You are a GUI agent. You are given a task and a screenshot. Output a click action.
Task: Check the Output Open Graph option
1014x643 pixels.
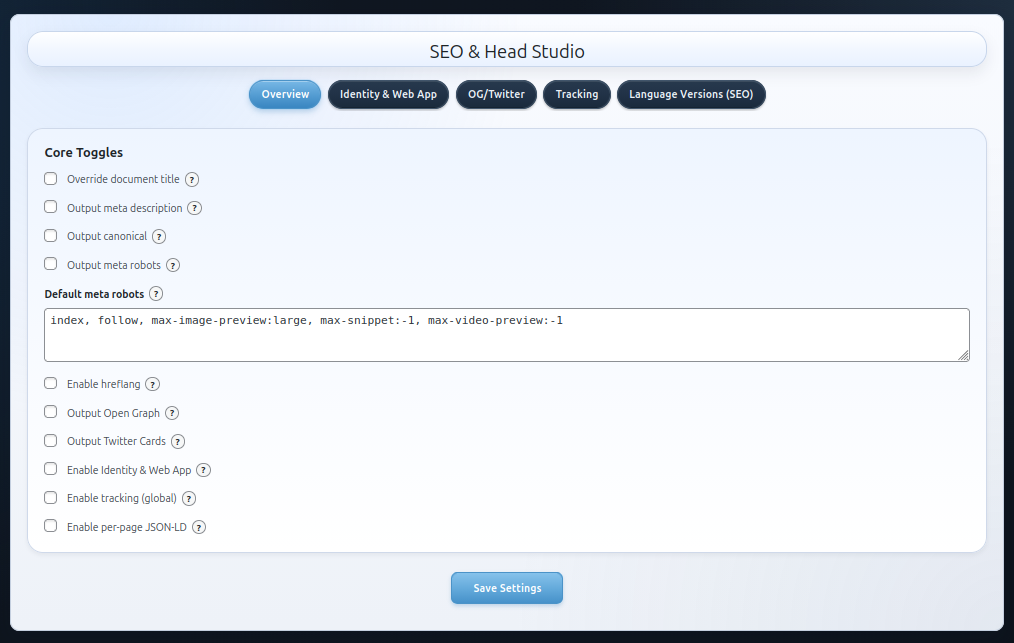(x=50, y=411)
